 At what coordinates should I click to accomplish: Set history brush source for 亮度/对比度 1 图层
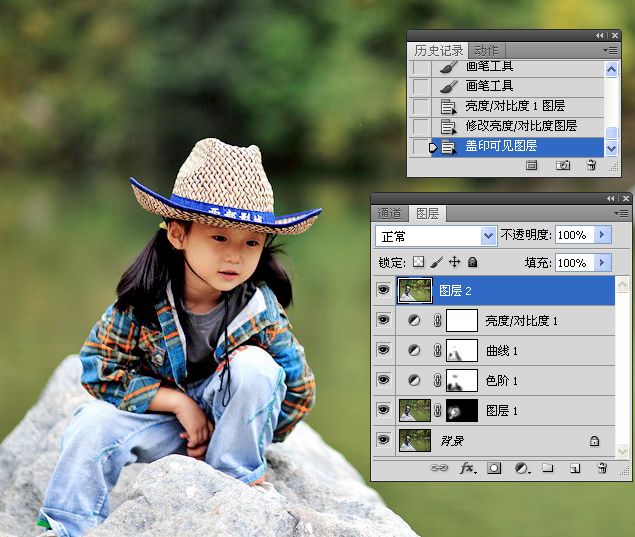tap(421, 107)
